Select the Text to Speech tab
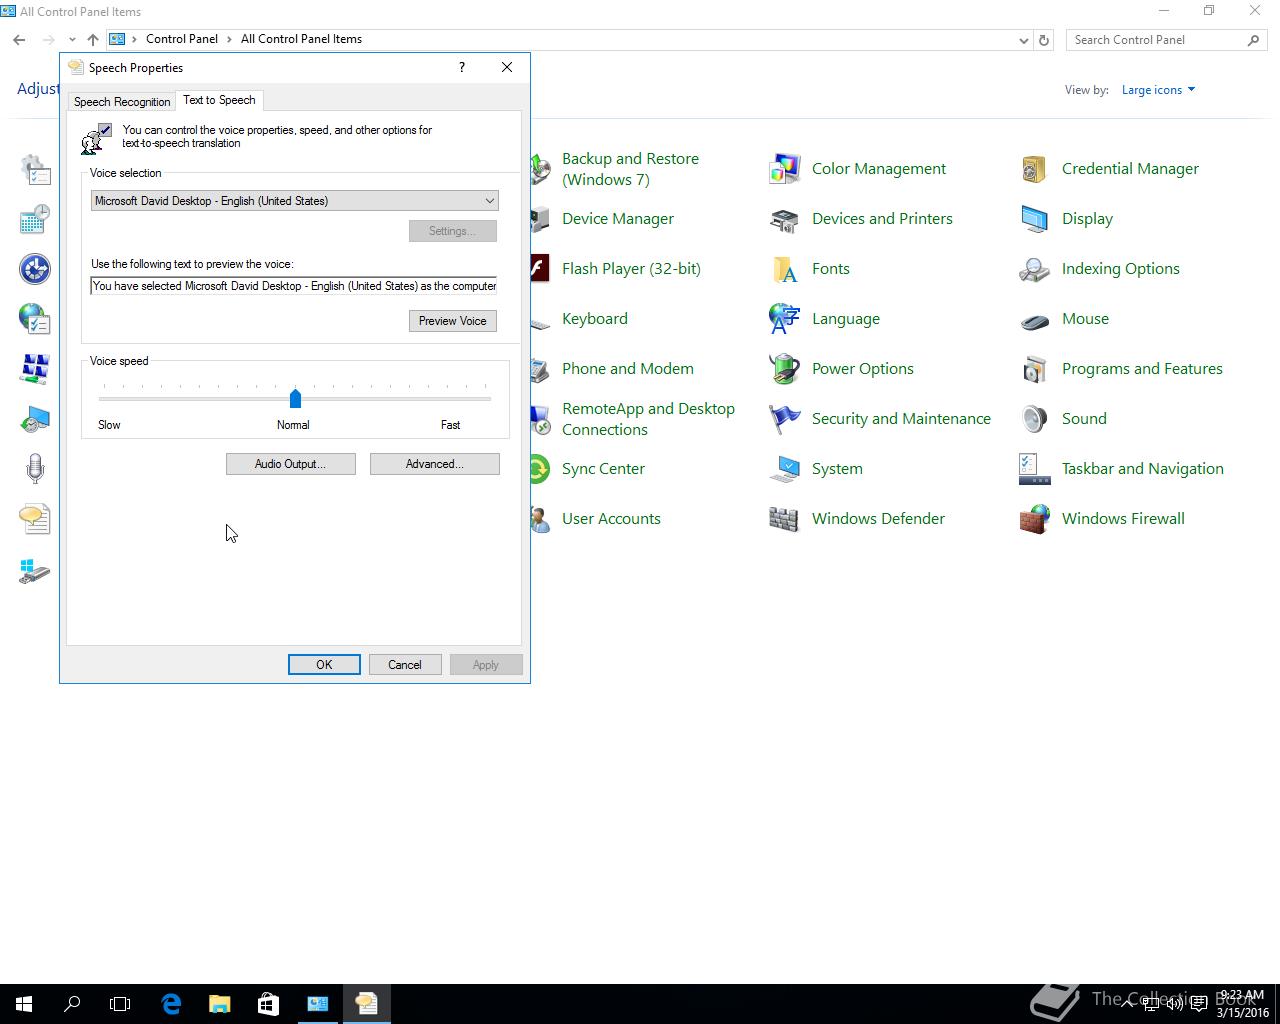The image size is (1280, 1024). point(219,100)
